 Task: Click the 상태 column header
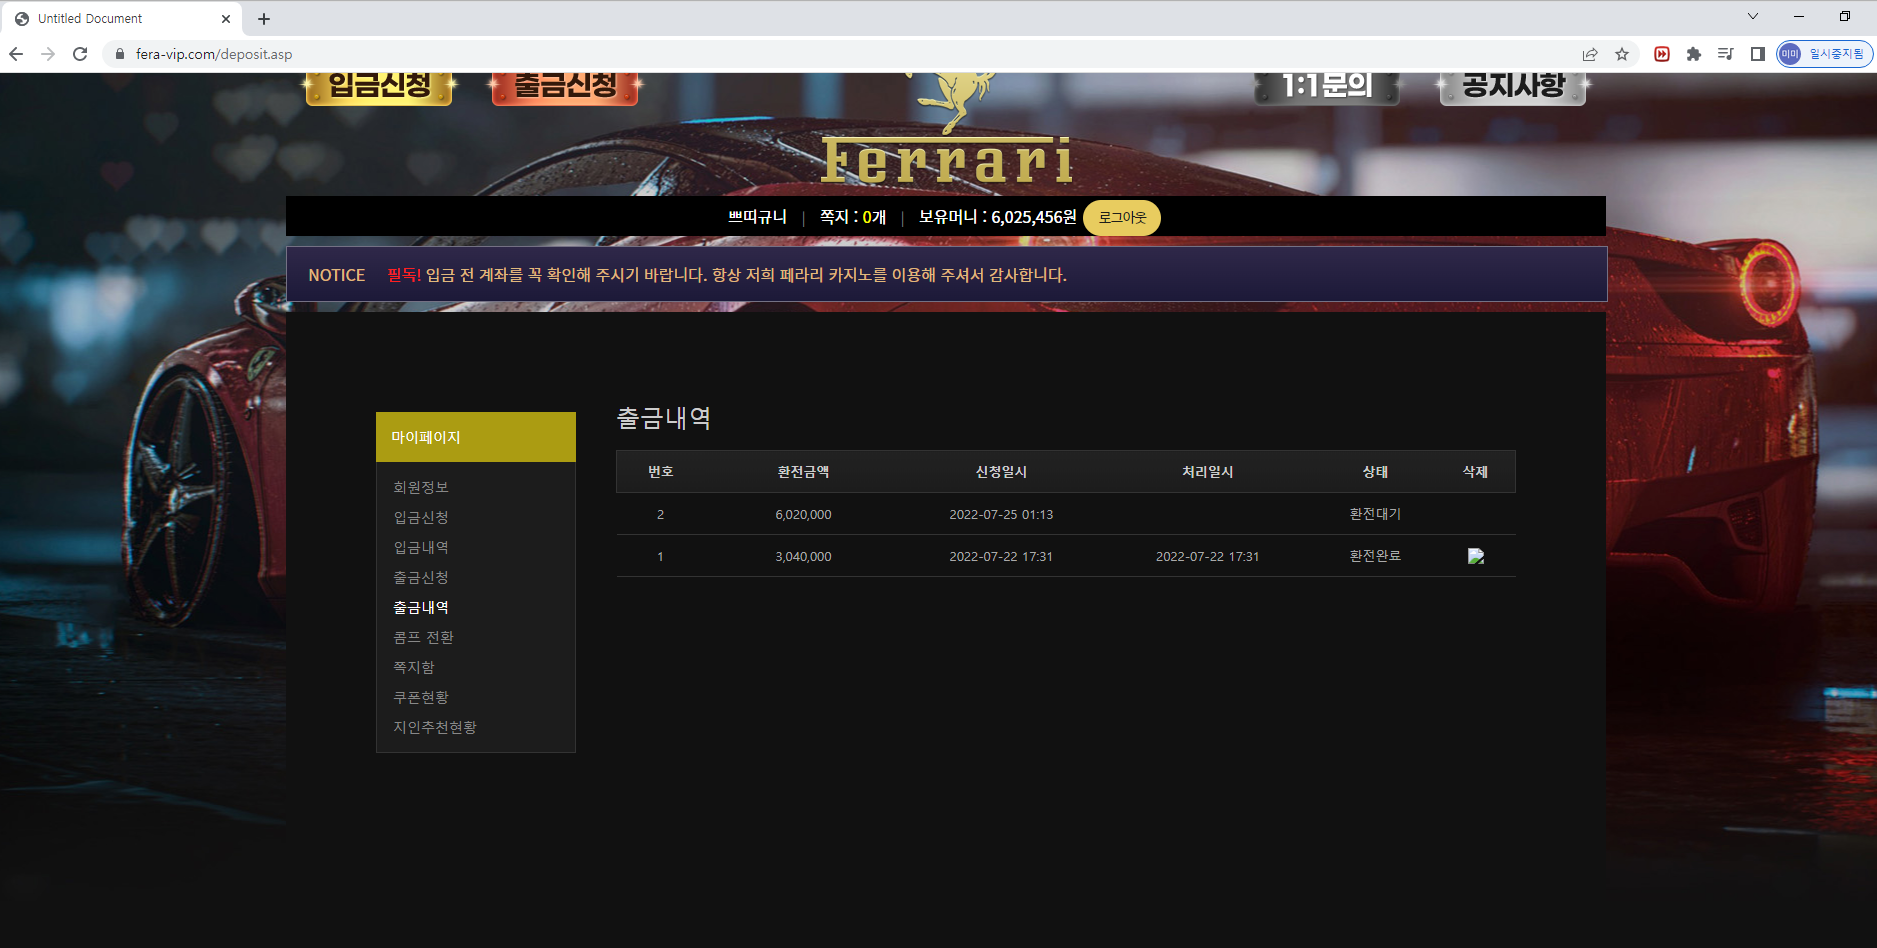click(x=1375, y=472)
